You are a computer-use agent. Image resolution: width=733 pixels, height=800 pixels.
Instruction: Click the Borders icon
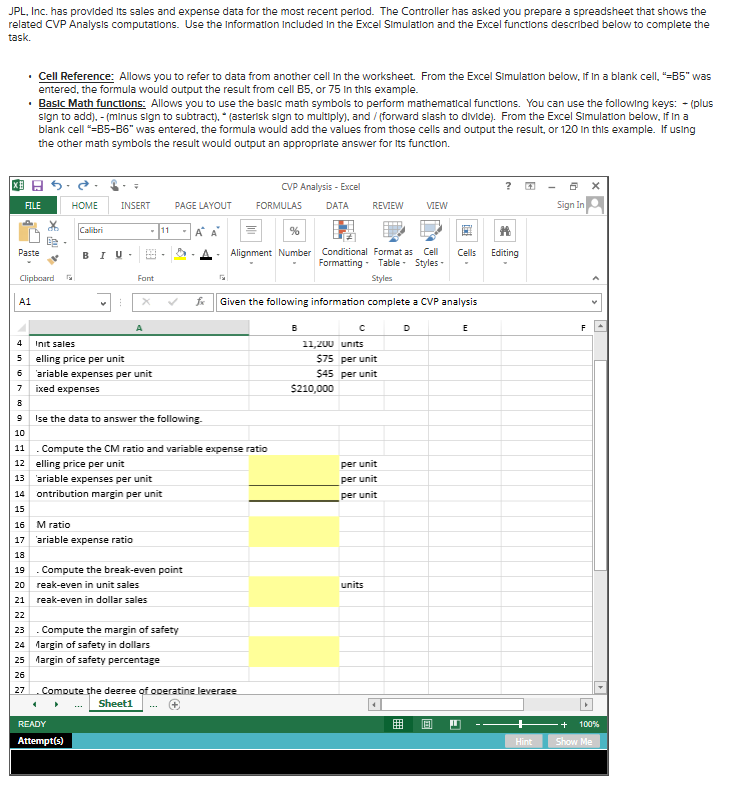(151, 254)
